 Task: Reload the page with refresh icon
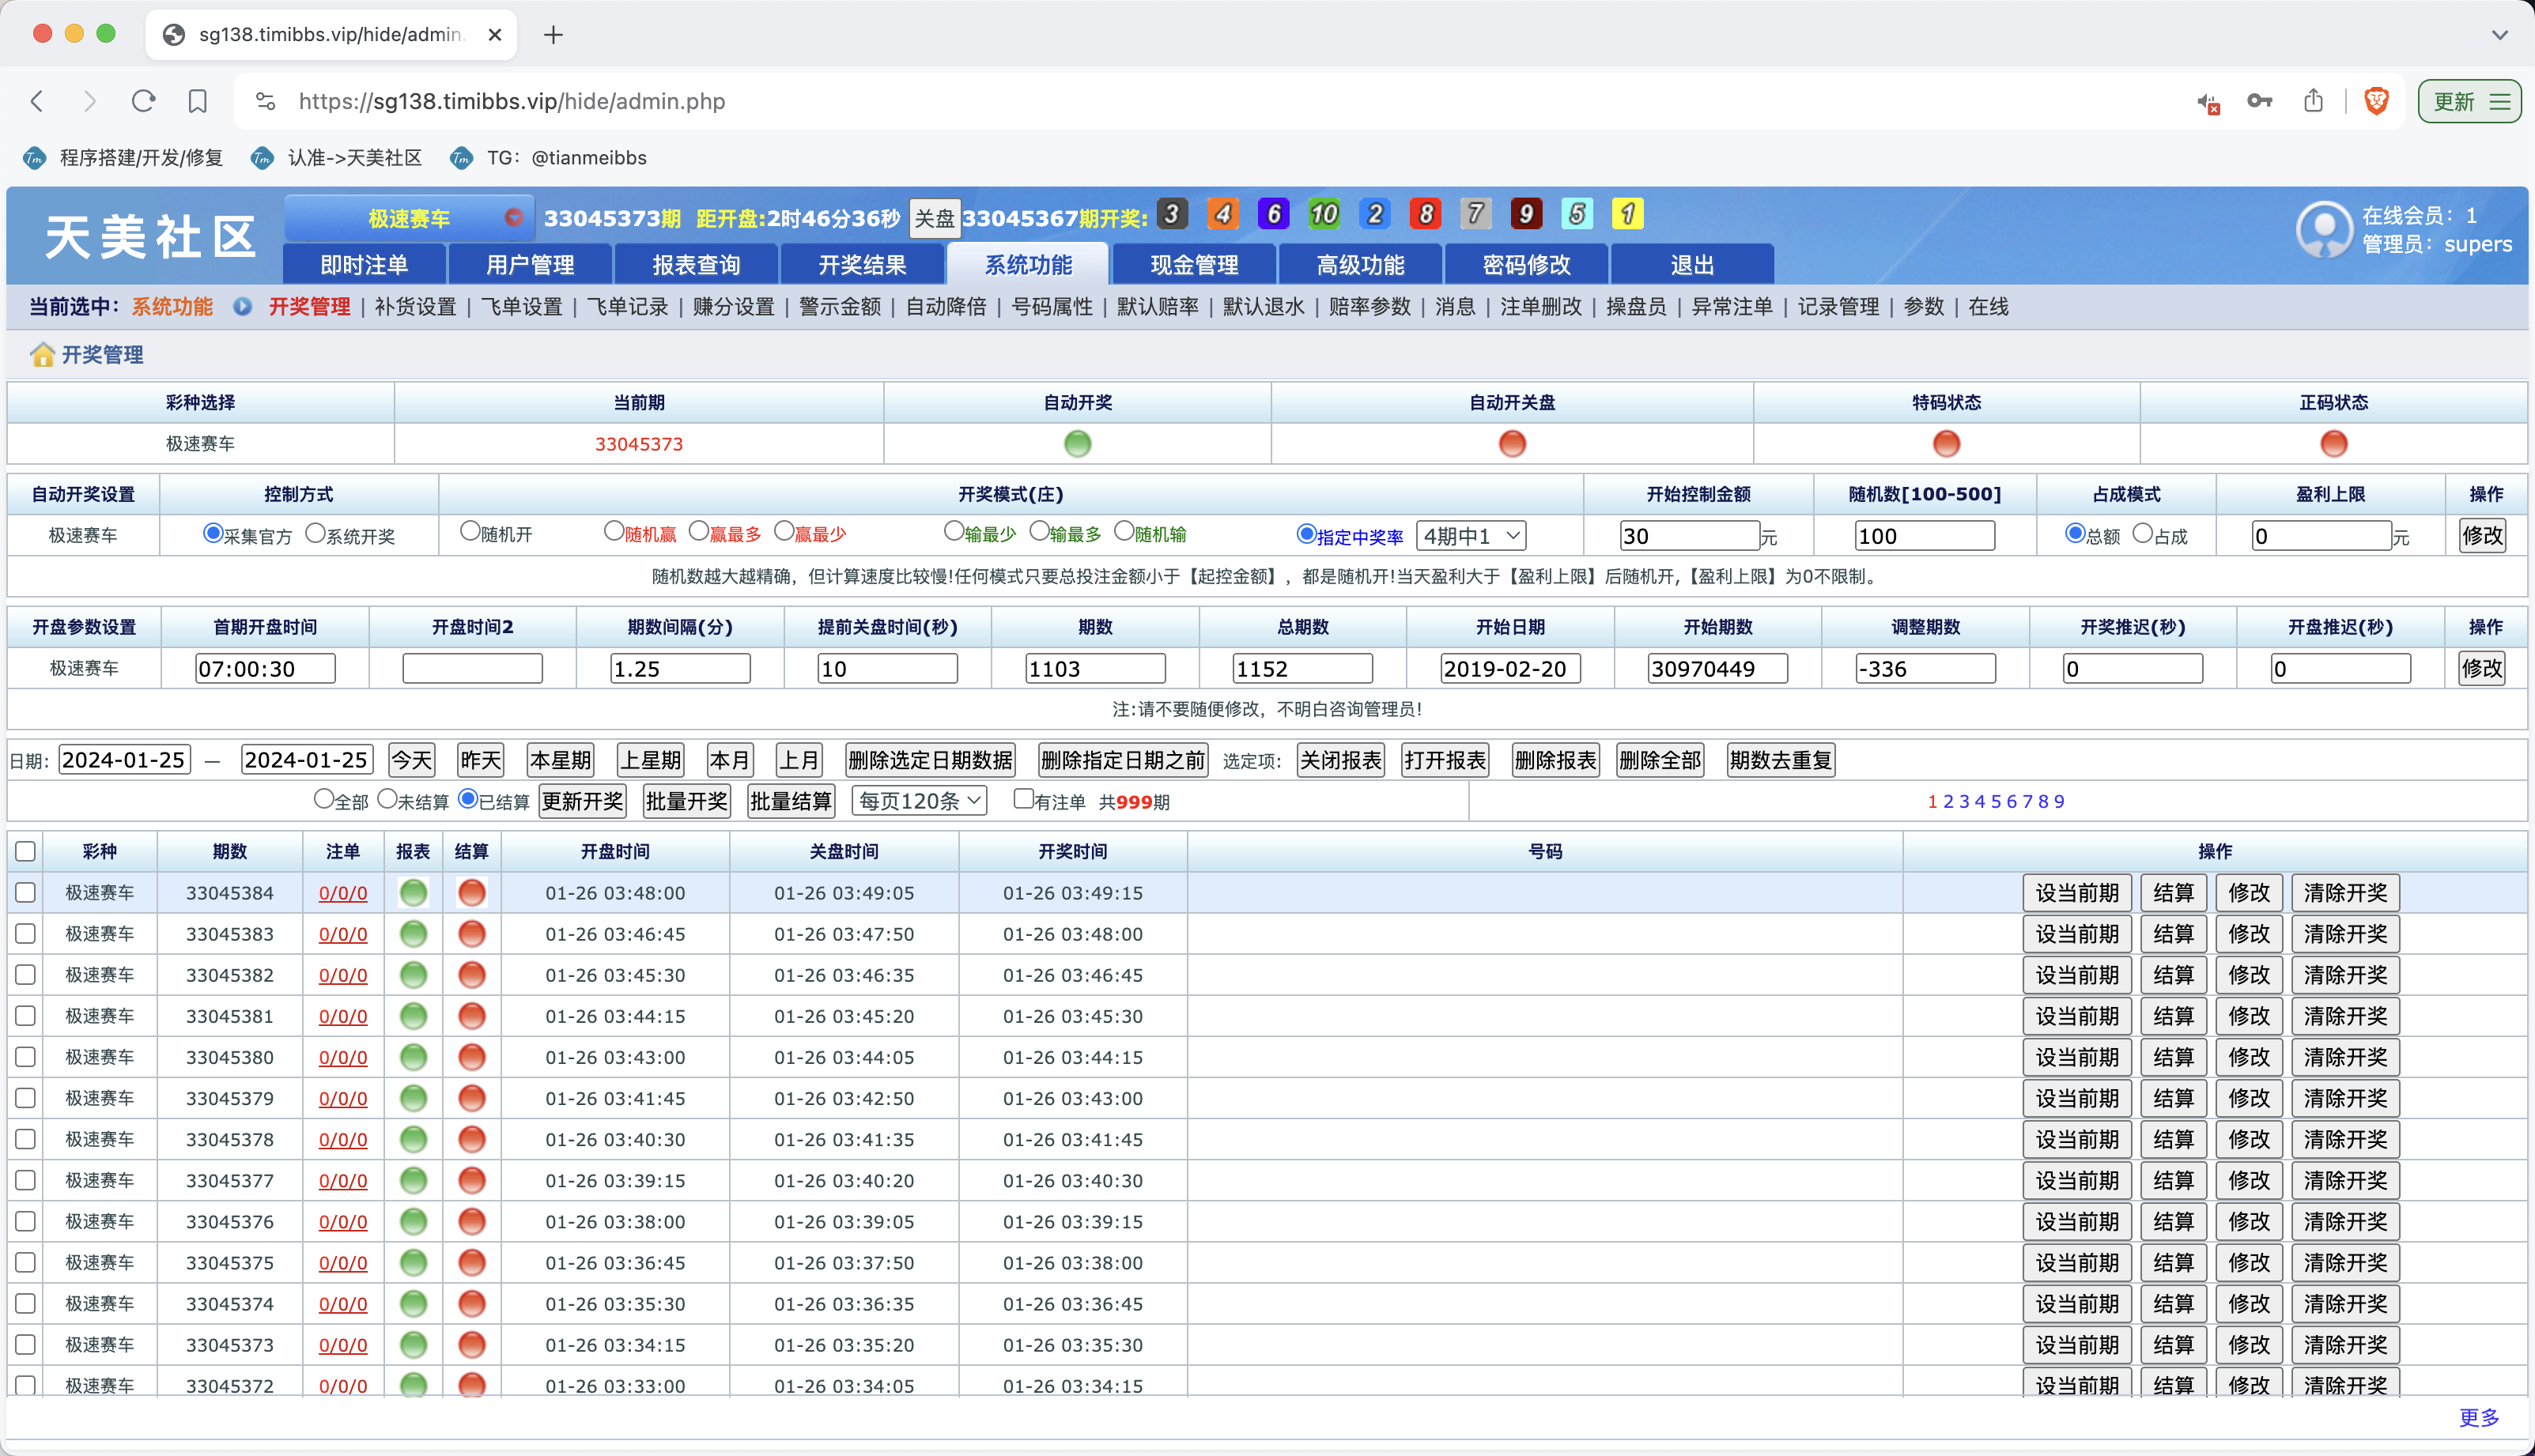143,101
